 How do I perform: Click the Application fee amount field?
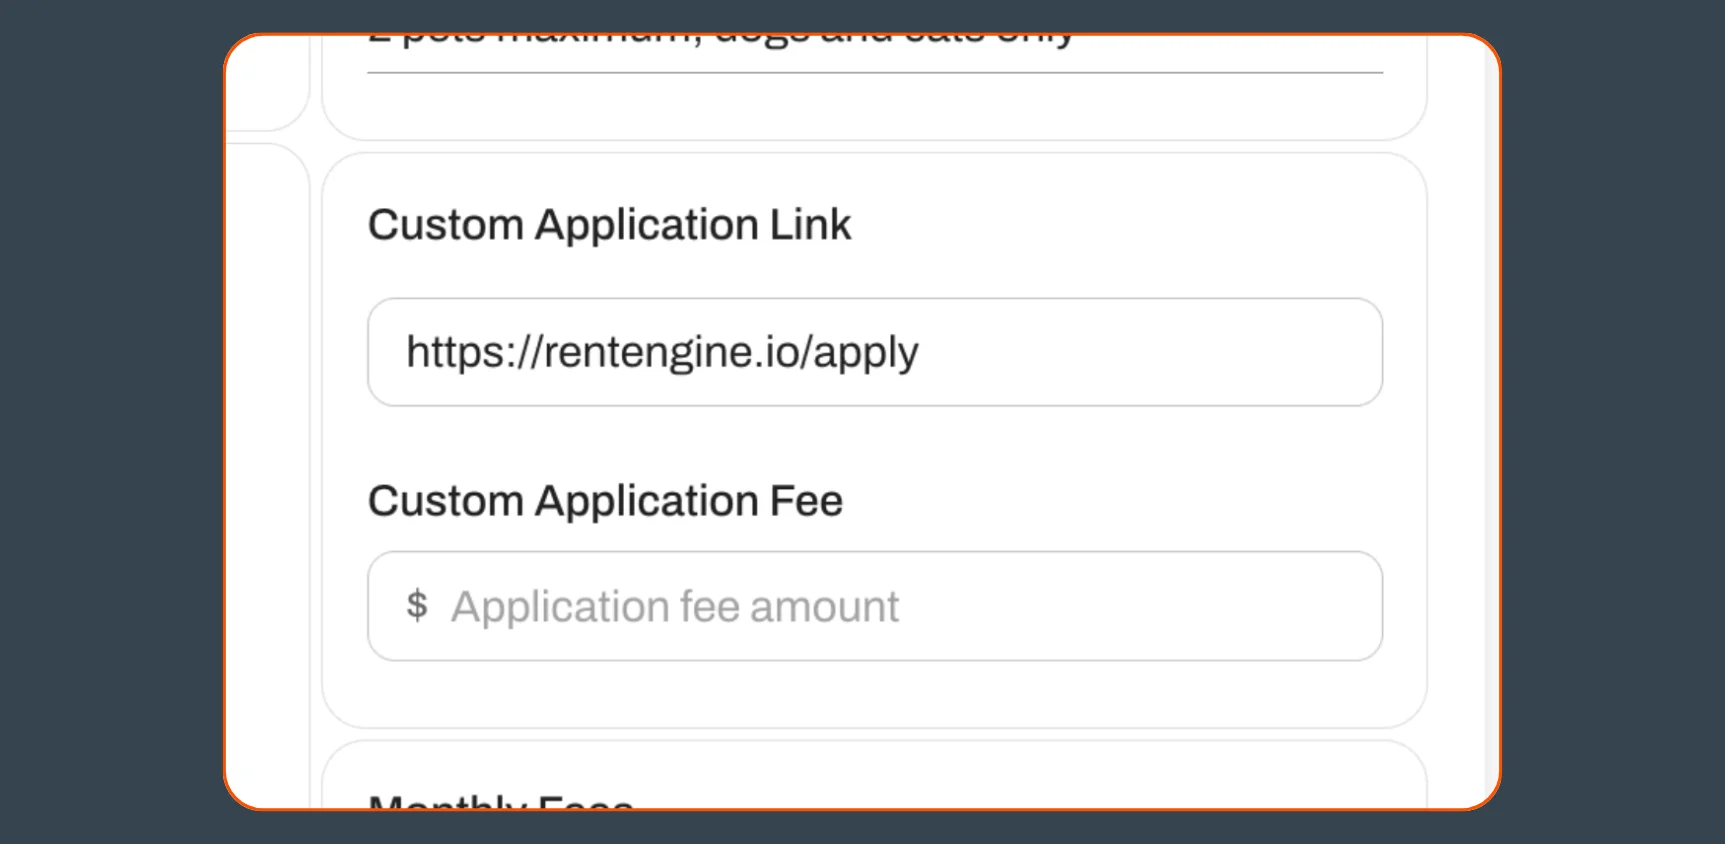click(x=875, y=605)
